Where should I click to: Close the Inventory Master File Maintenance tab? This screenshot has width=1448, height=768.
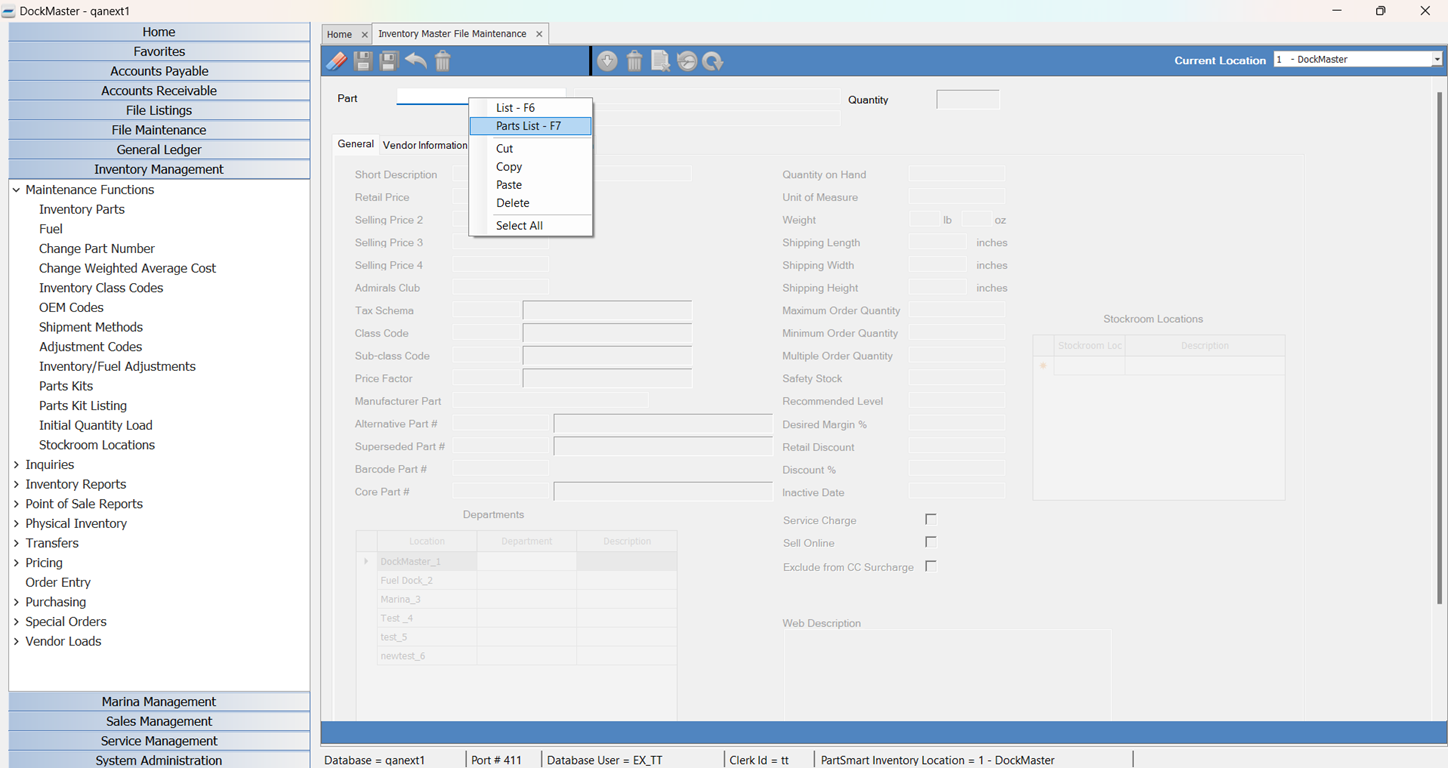pyautogui.click(x=539, y=34)
